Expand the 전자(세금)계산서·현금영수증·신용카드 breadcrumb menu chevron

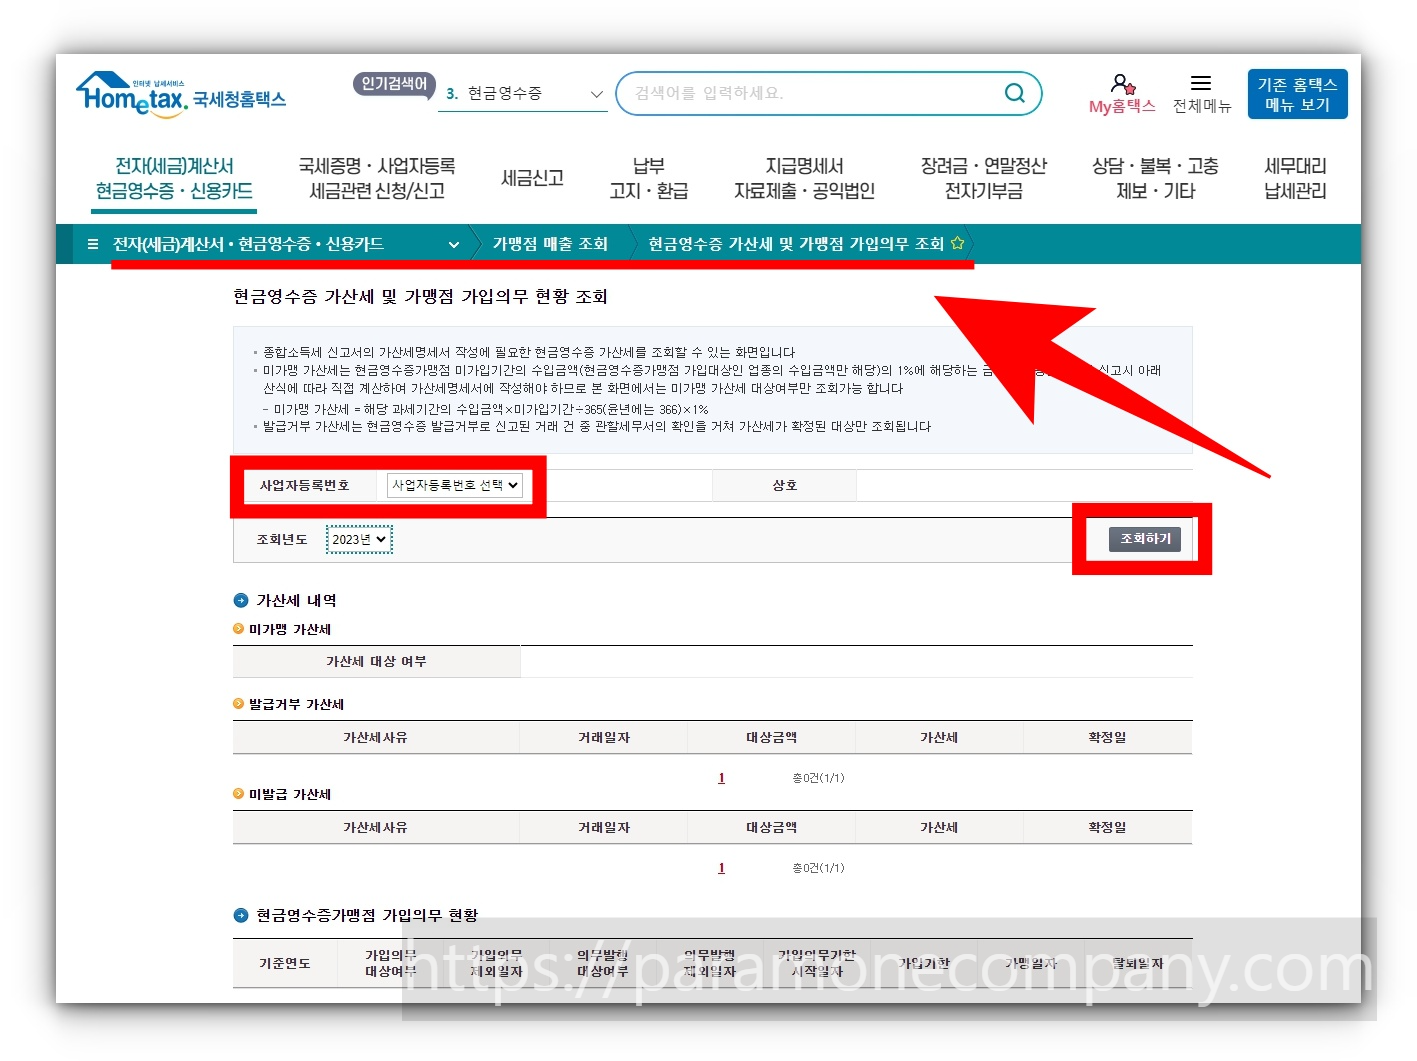pyautogui.click(x=453, y=243)
